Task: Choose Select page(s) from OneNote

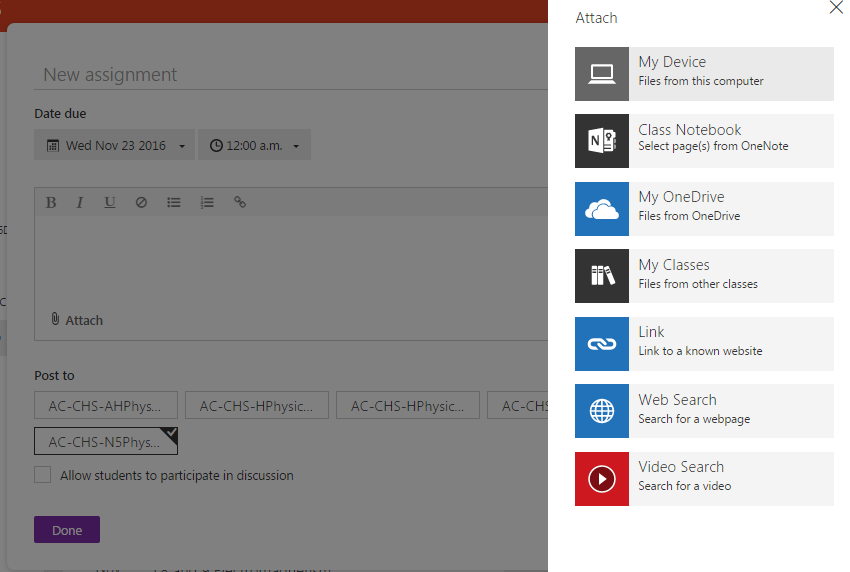Action: (704, 141)
